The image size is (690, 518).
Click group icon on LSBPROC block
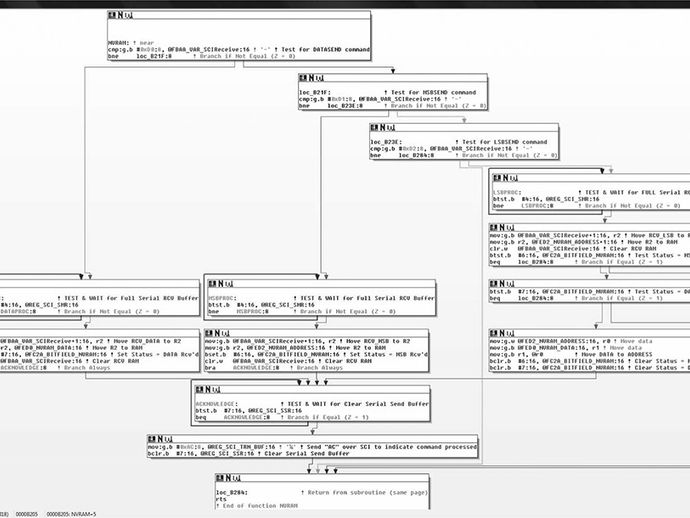(x=514, y=178)
